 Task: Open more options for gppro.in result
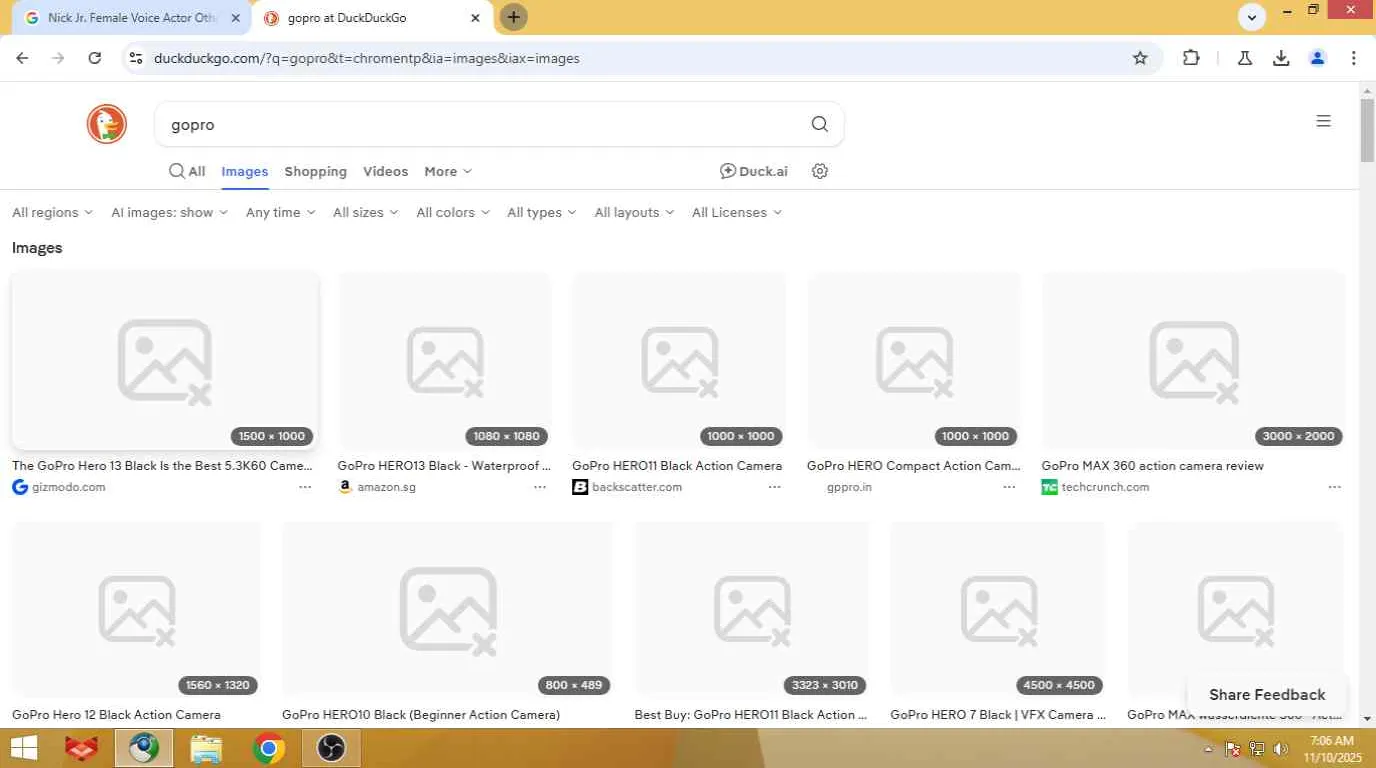coord(1009,487)
